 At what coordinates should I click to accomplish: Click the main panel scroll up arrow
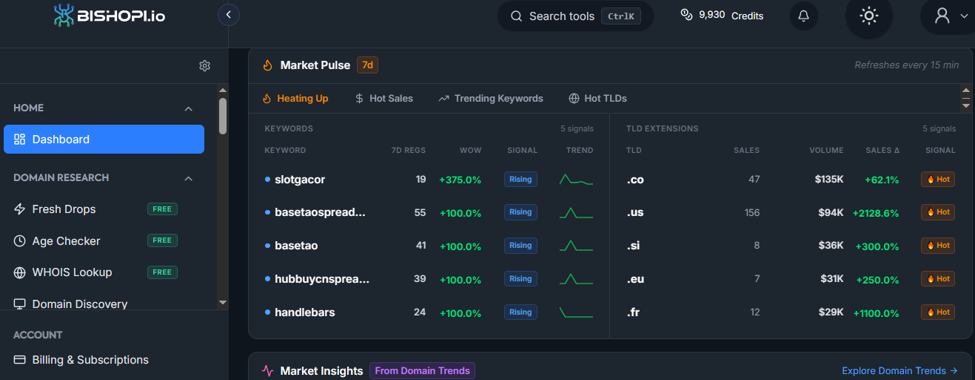(x=966, y=90)
